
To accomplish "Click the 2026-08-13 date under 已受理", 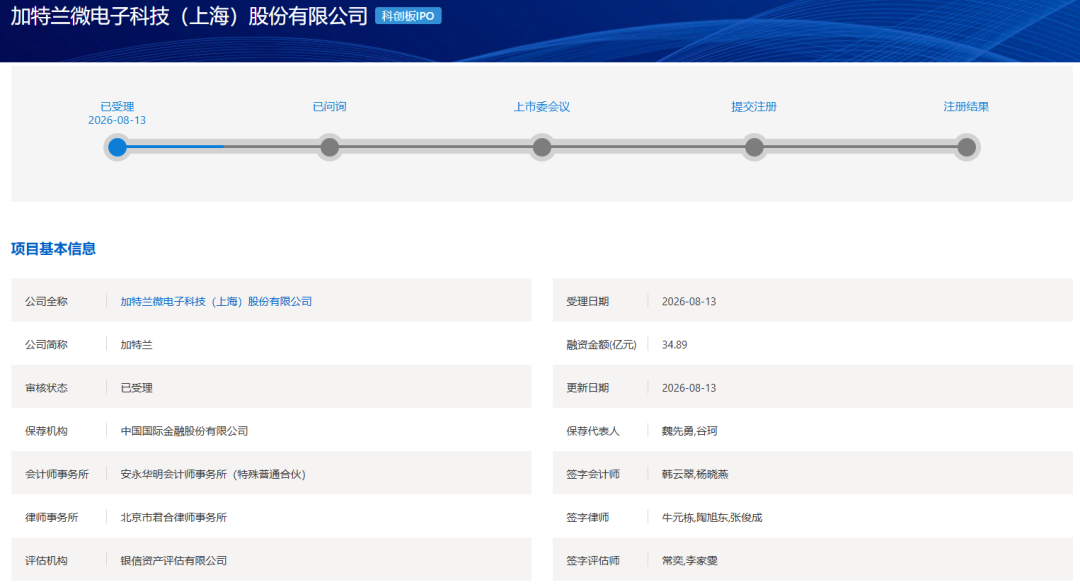I will [117, 120].
